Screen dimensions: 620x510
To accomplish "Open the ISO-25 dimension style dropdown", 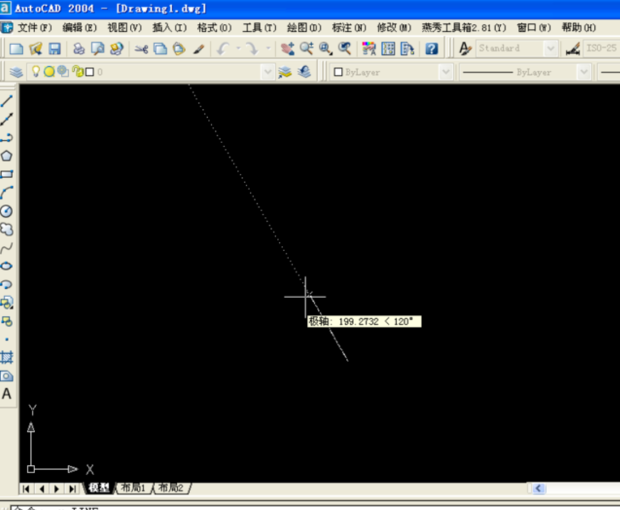I will [601, 48].
